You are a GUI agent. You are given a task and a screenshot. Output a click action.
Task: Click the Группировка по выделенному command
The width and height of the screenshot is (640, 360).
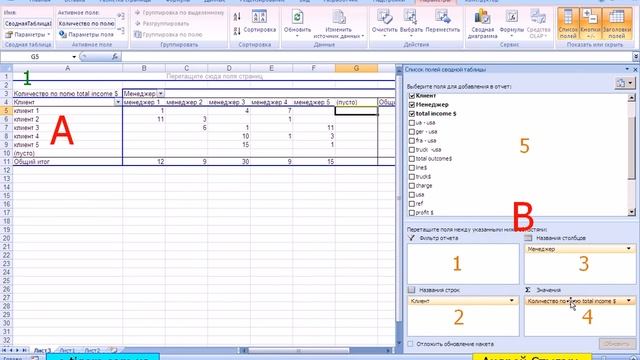(180, 13)
